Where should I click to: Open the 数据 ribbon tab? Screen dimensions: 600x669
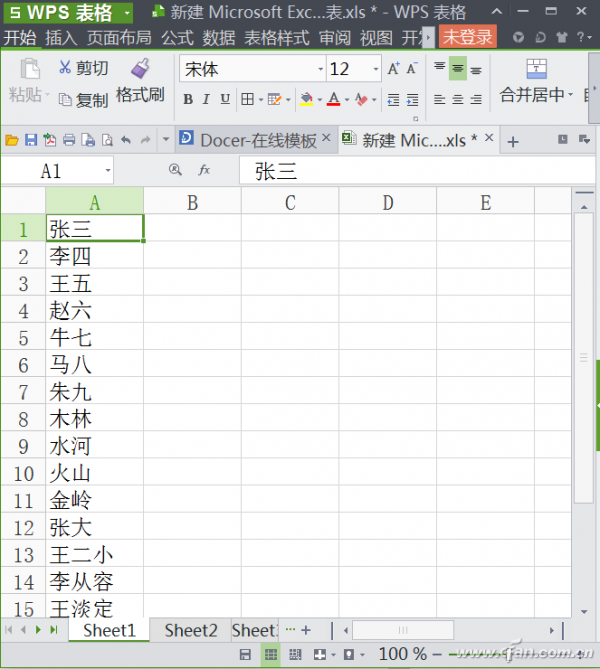click(219, 38)
